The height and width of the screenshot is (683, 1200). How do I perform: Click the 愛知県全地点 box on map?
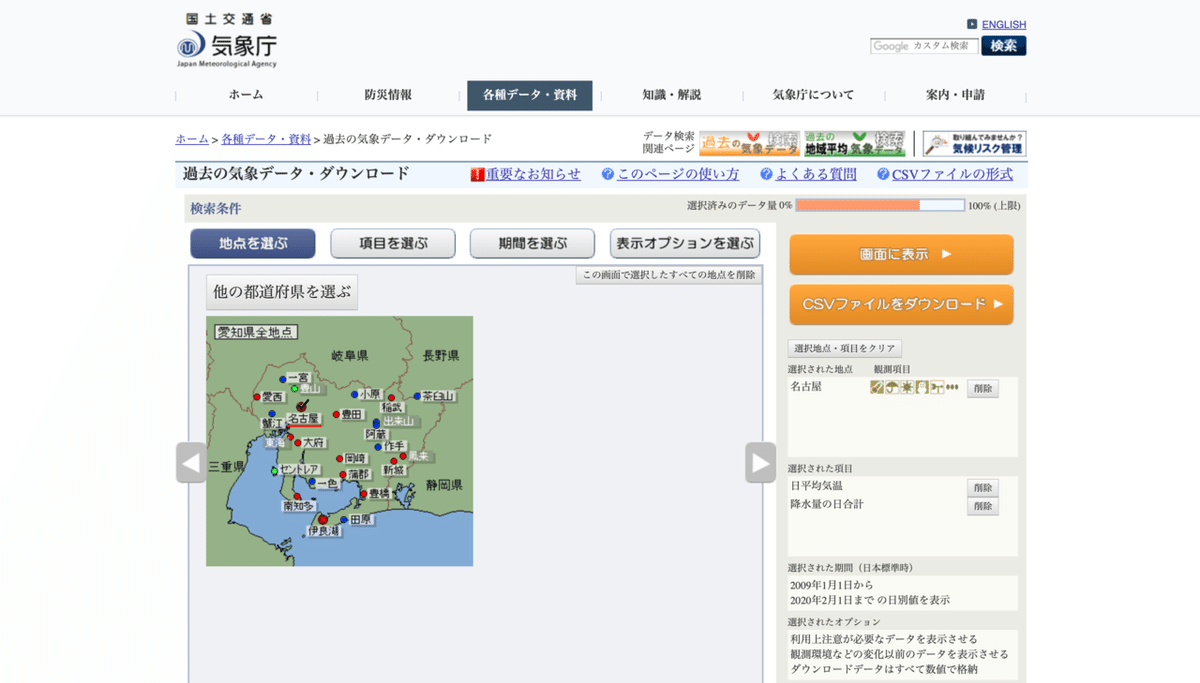[256, 332]
